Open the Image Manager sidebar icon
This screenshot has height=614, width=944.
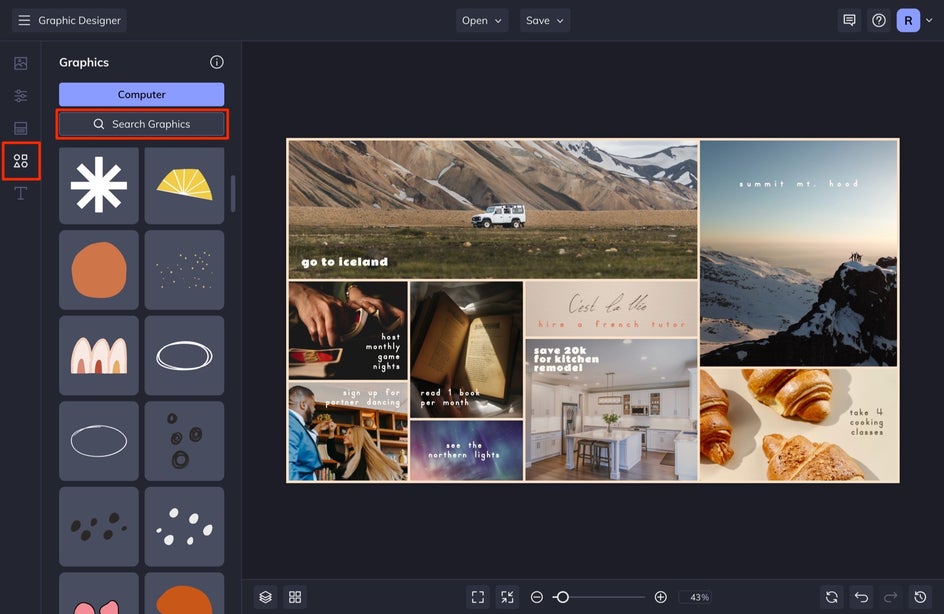[20, 63]
